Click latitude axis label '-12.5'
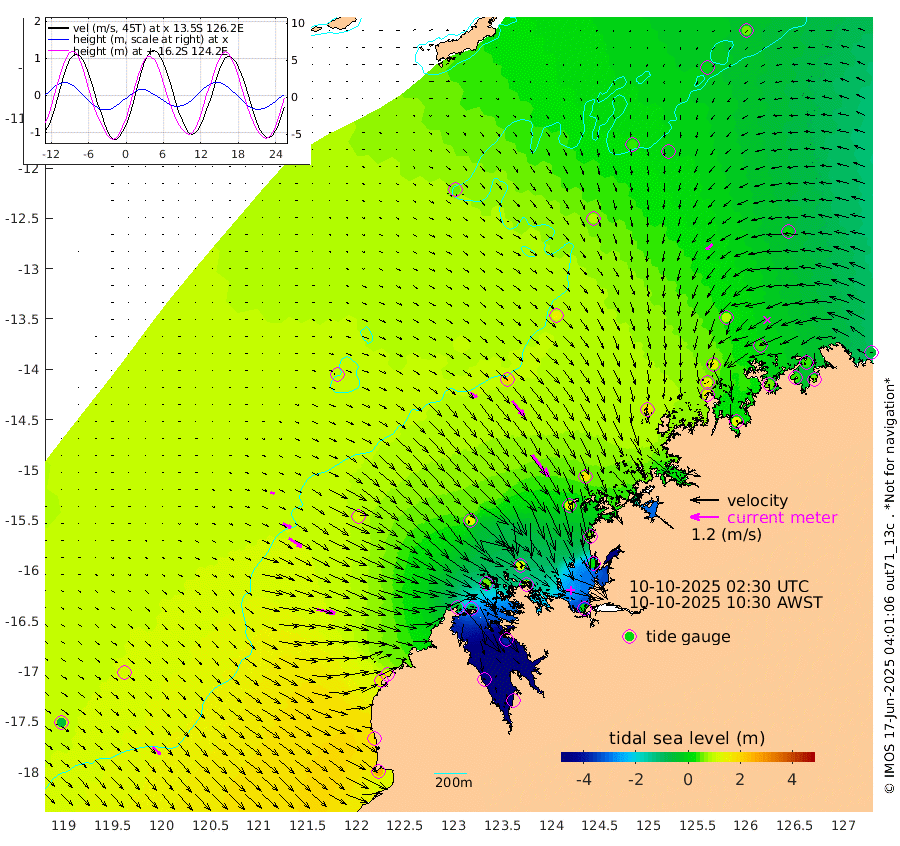The image size is (900, 846). pyautogui.click(x=21, y=219)
